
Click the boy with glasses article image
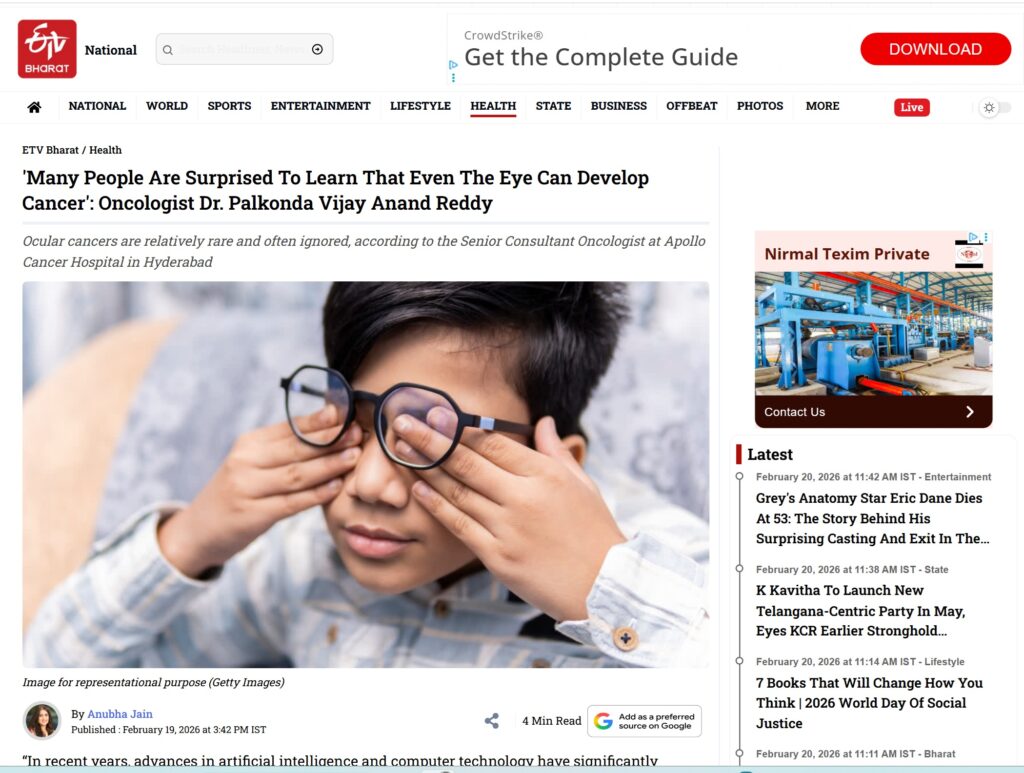coord(366,475)
